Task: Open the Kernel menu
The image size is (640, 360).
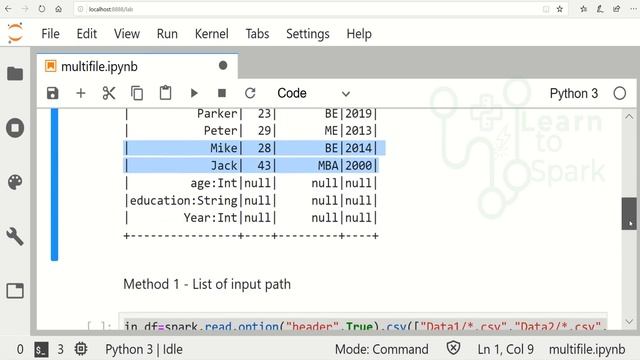Action: tap(211, 33)
